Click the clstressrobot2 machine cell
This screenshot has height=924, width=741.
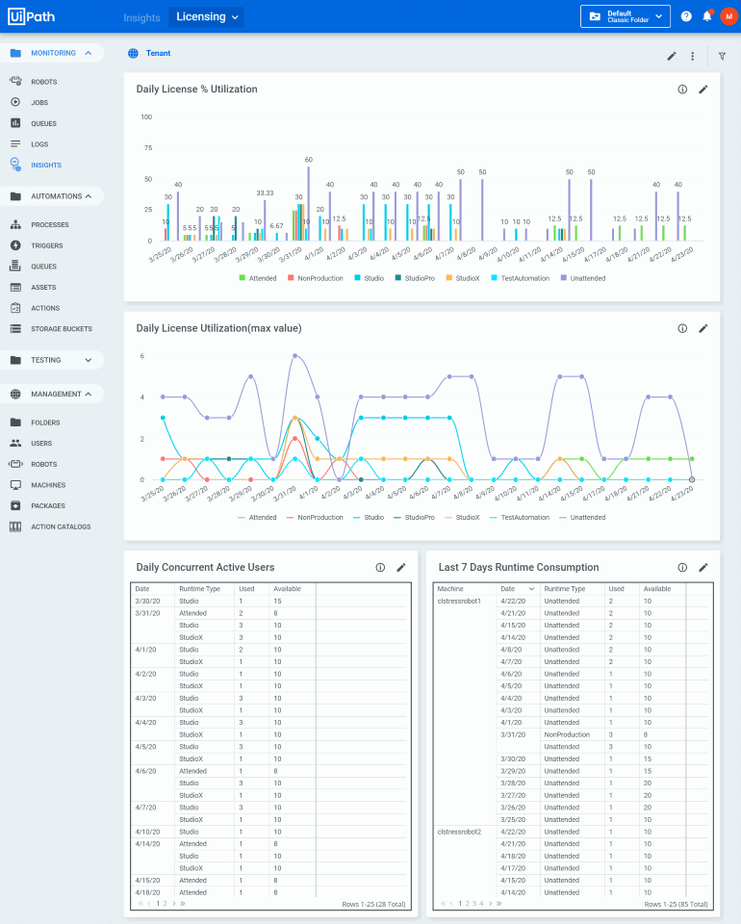click(x=460, y=832)
